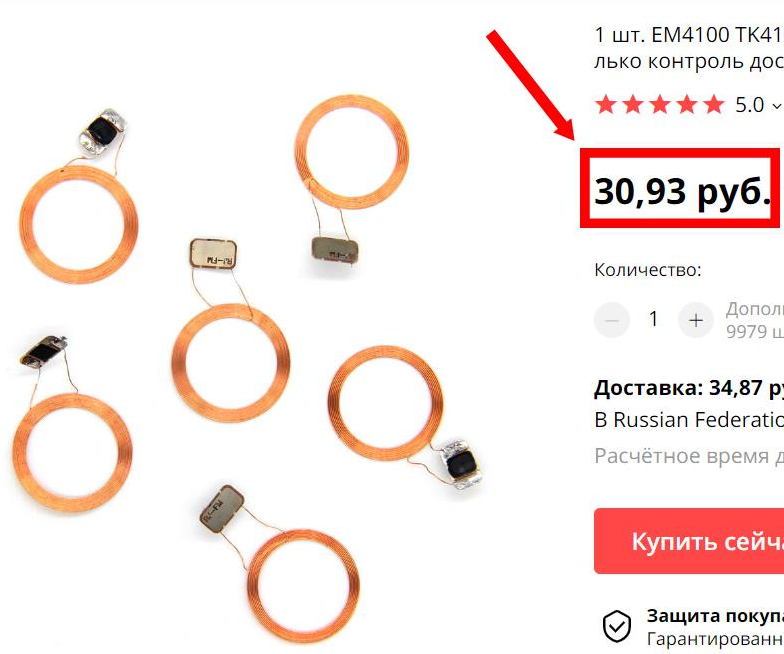
Task: Click the first red rating star
Action: 606,104
